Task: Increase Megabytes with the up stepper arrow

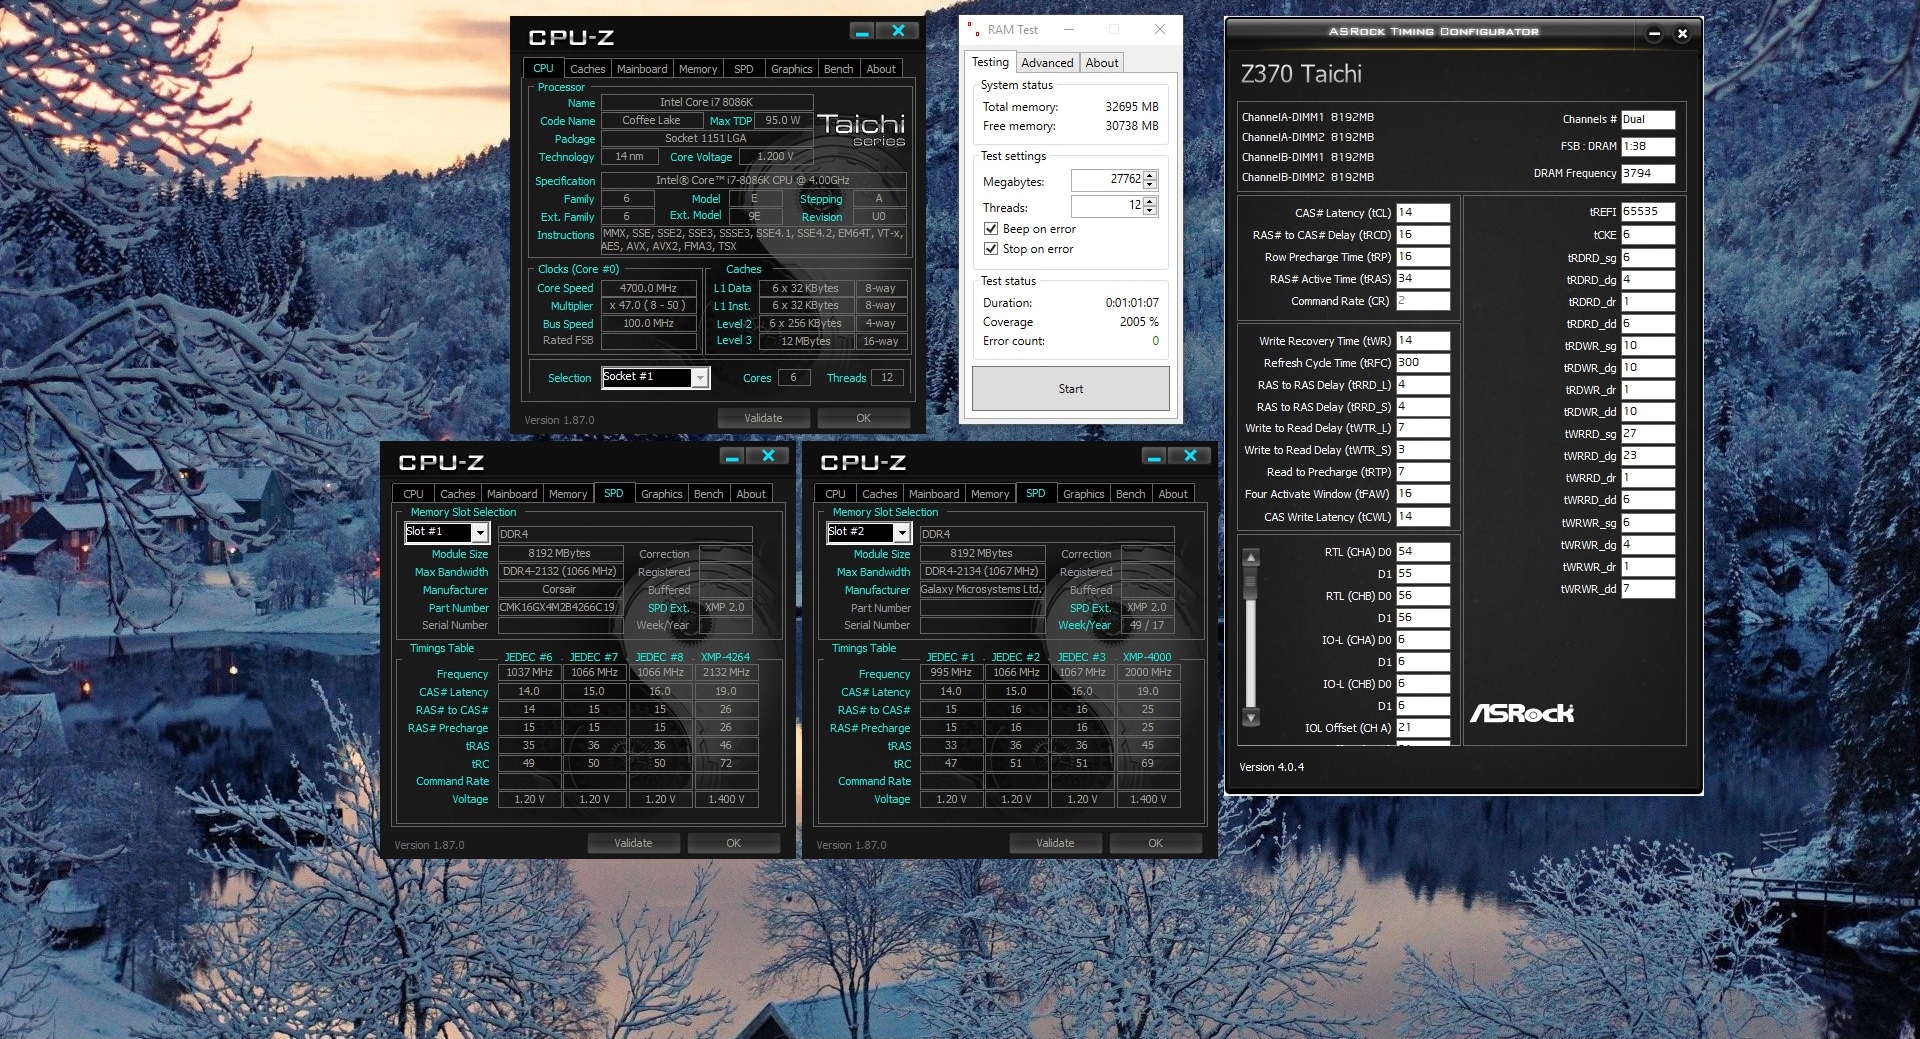Action: 1150,176
